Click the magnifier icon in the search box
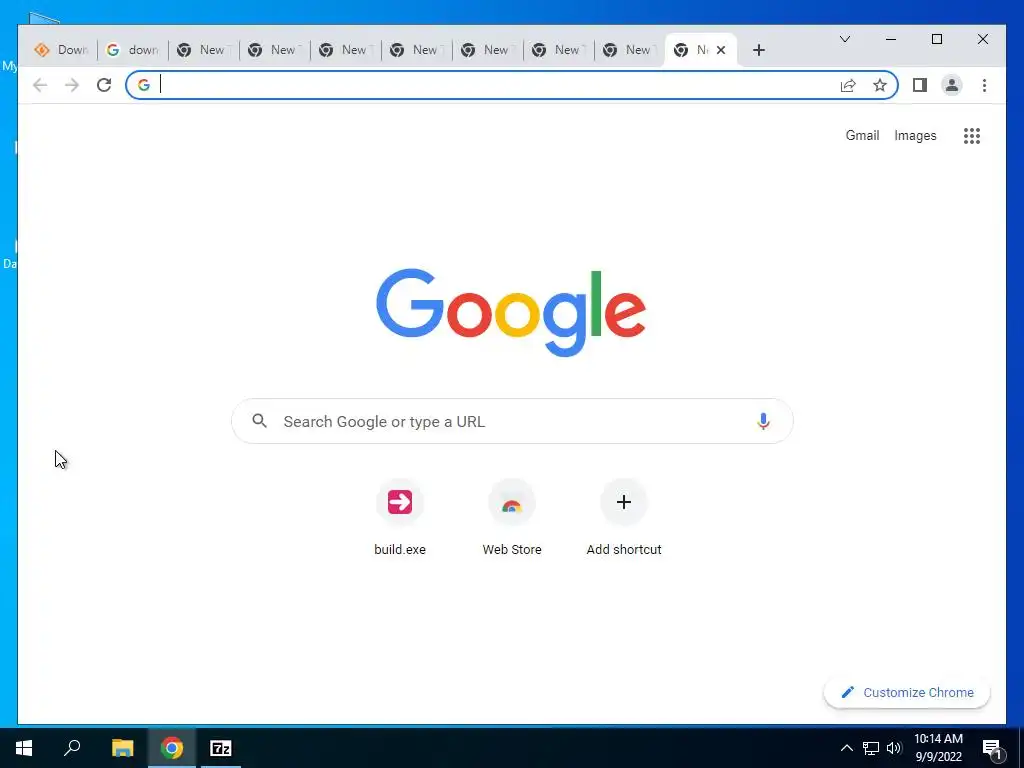 click(x=259, y=421)
